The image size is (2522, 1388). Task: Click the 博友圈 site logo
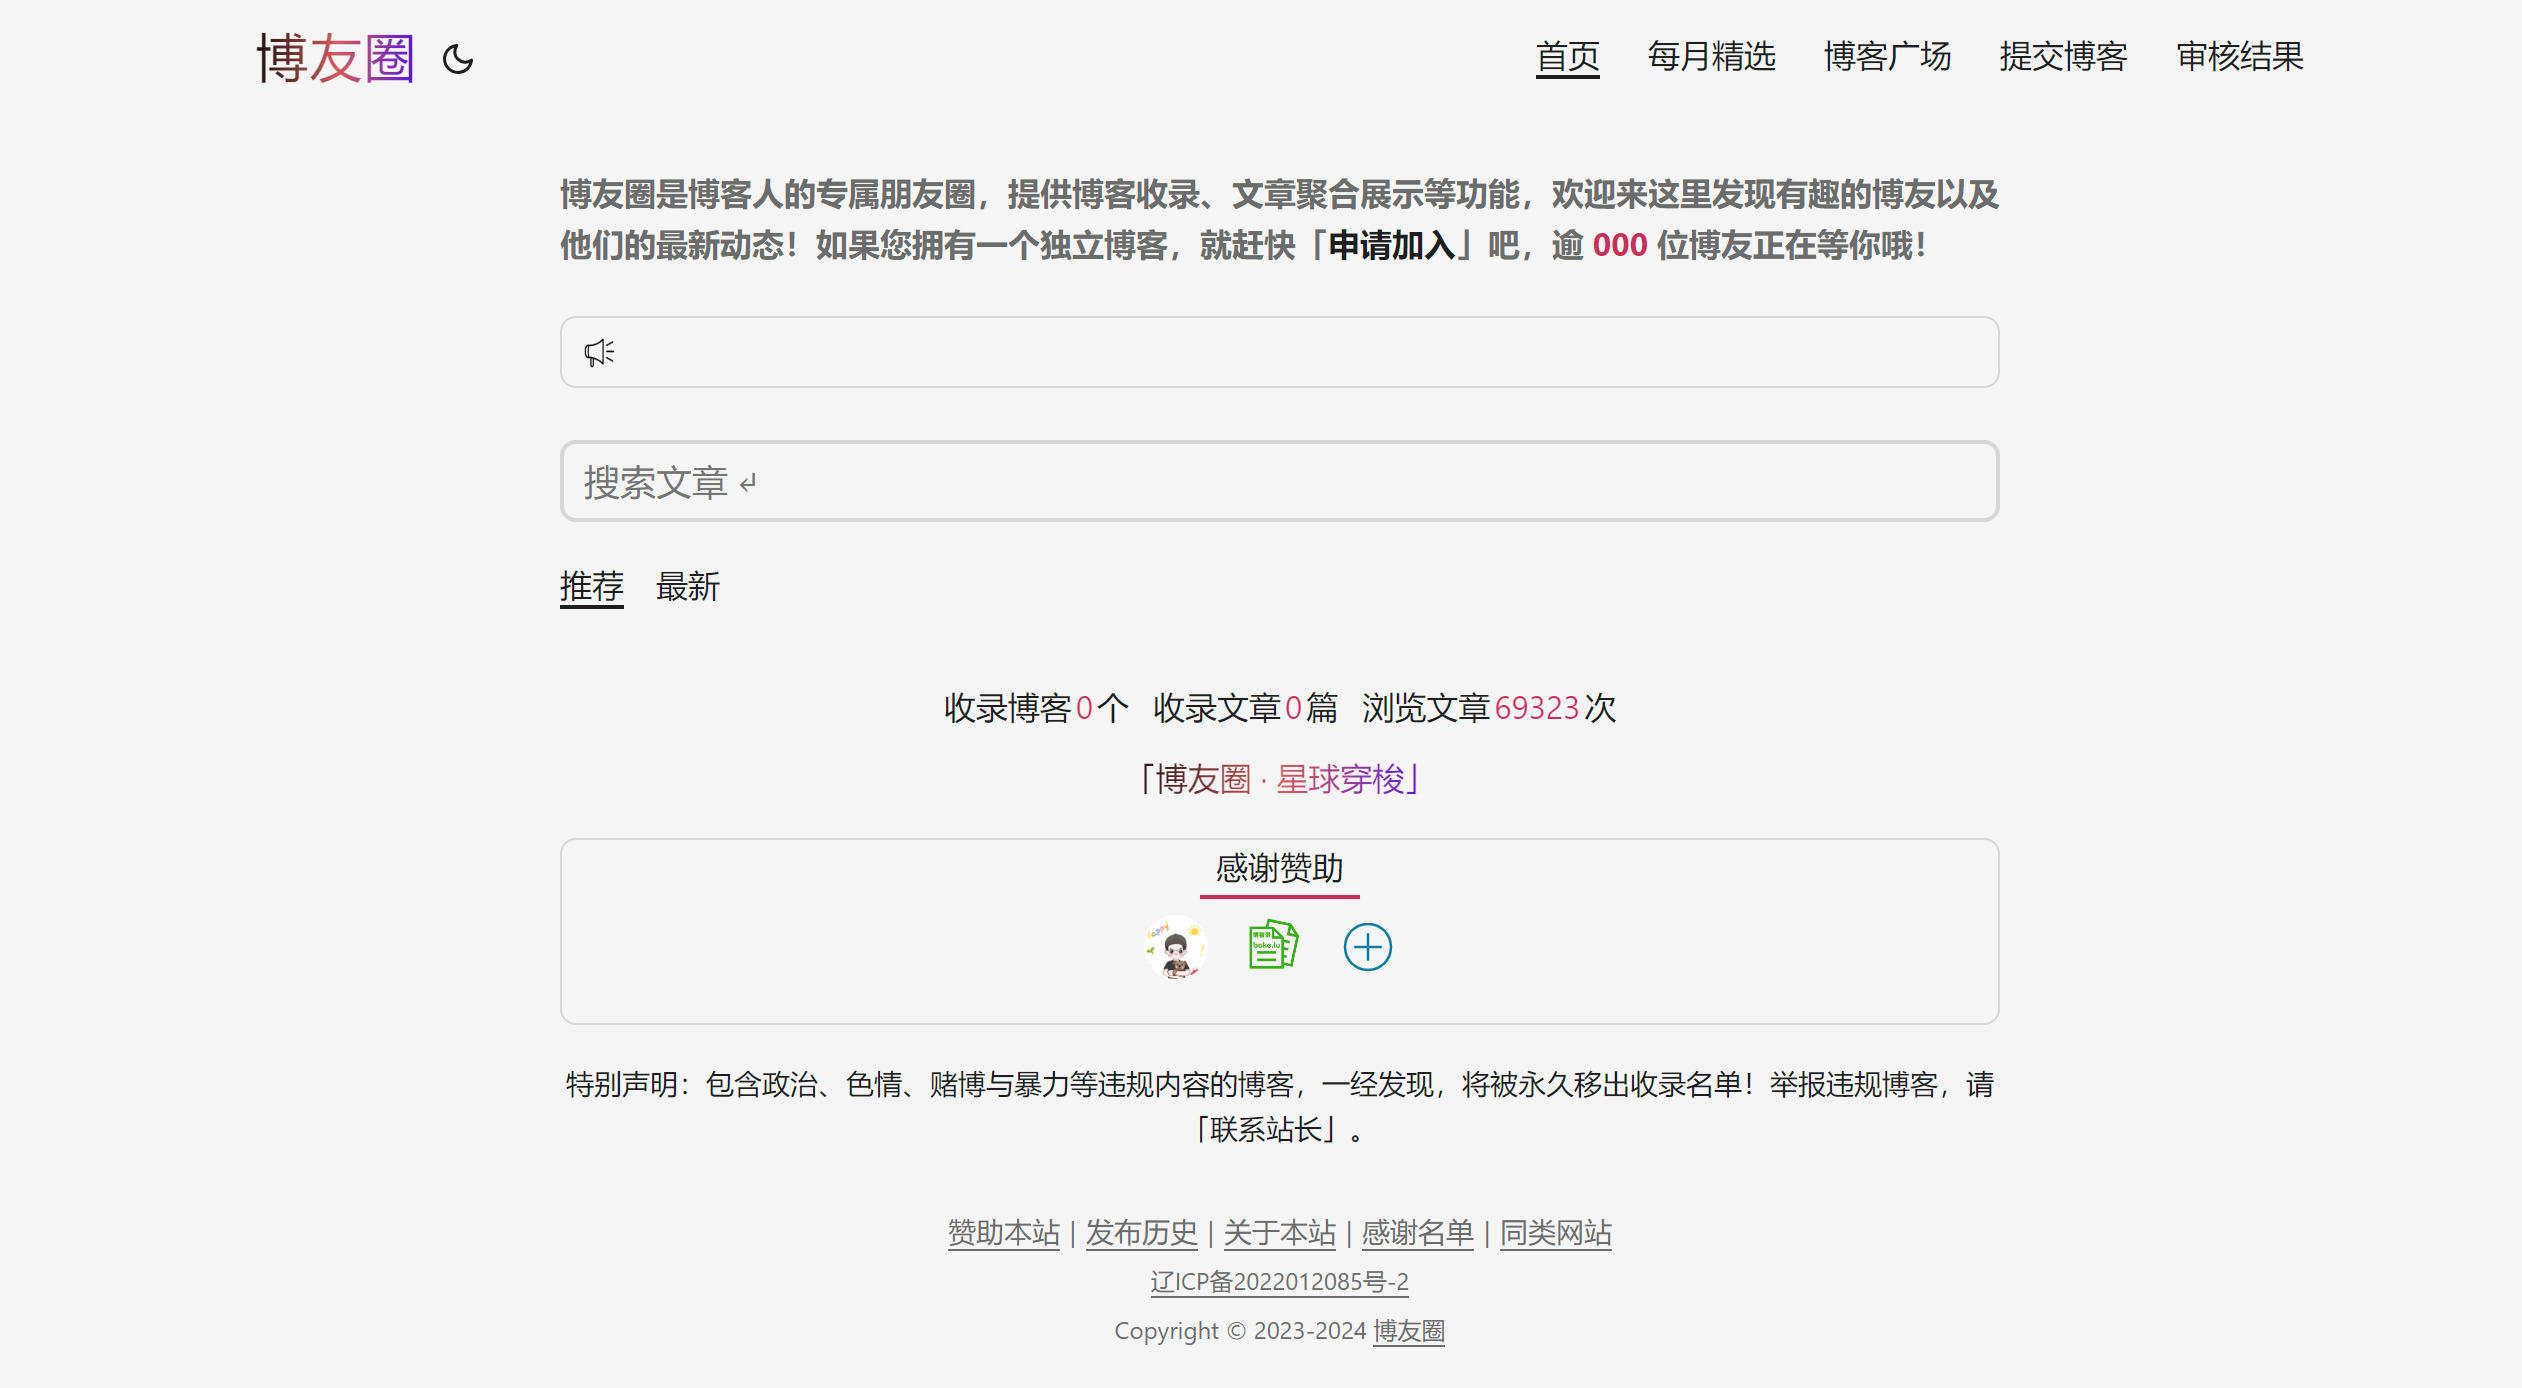coord(335,58)
